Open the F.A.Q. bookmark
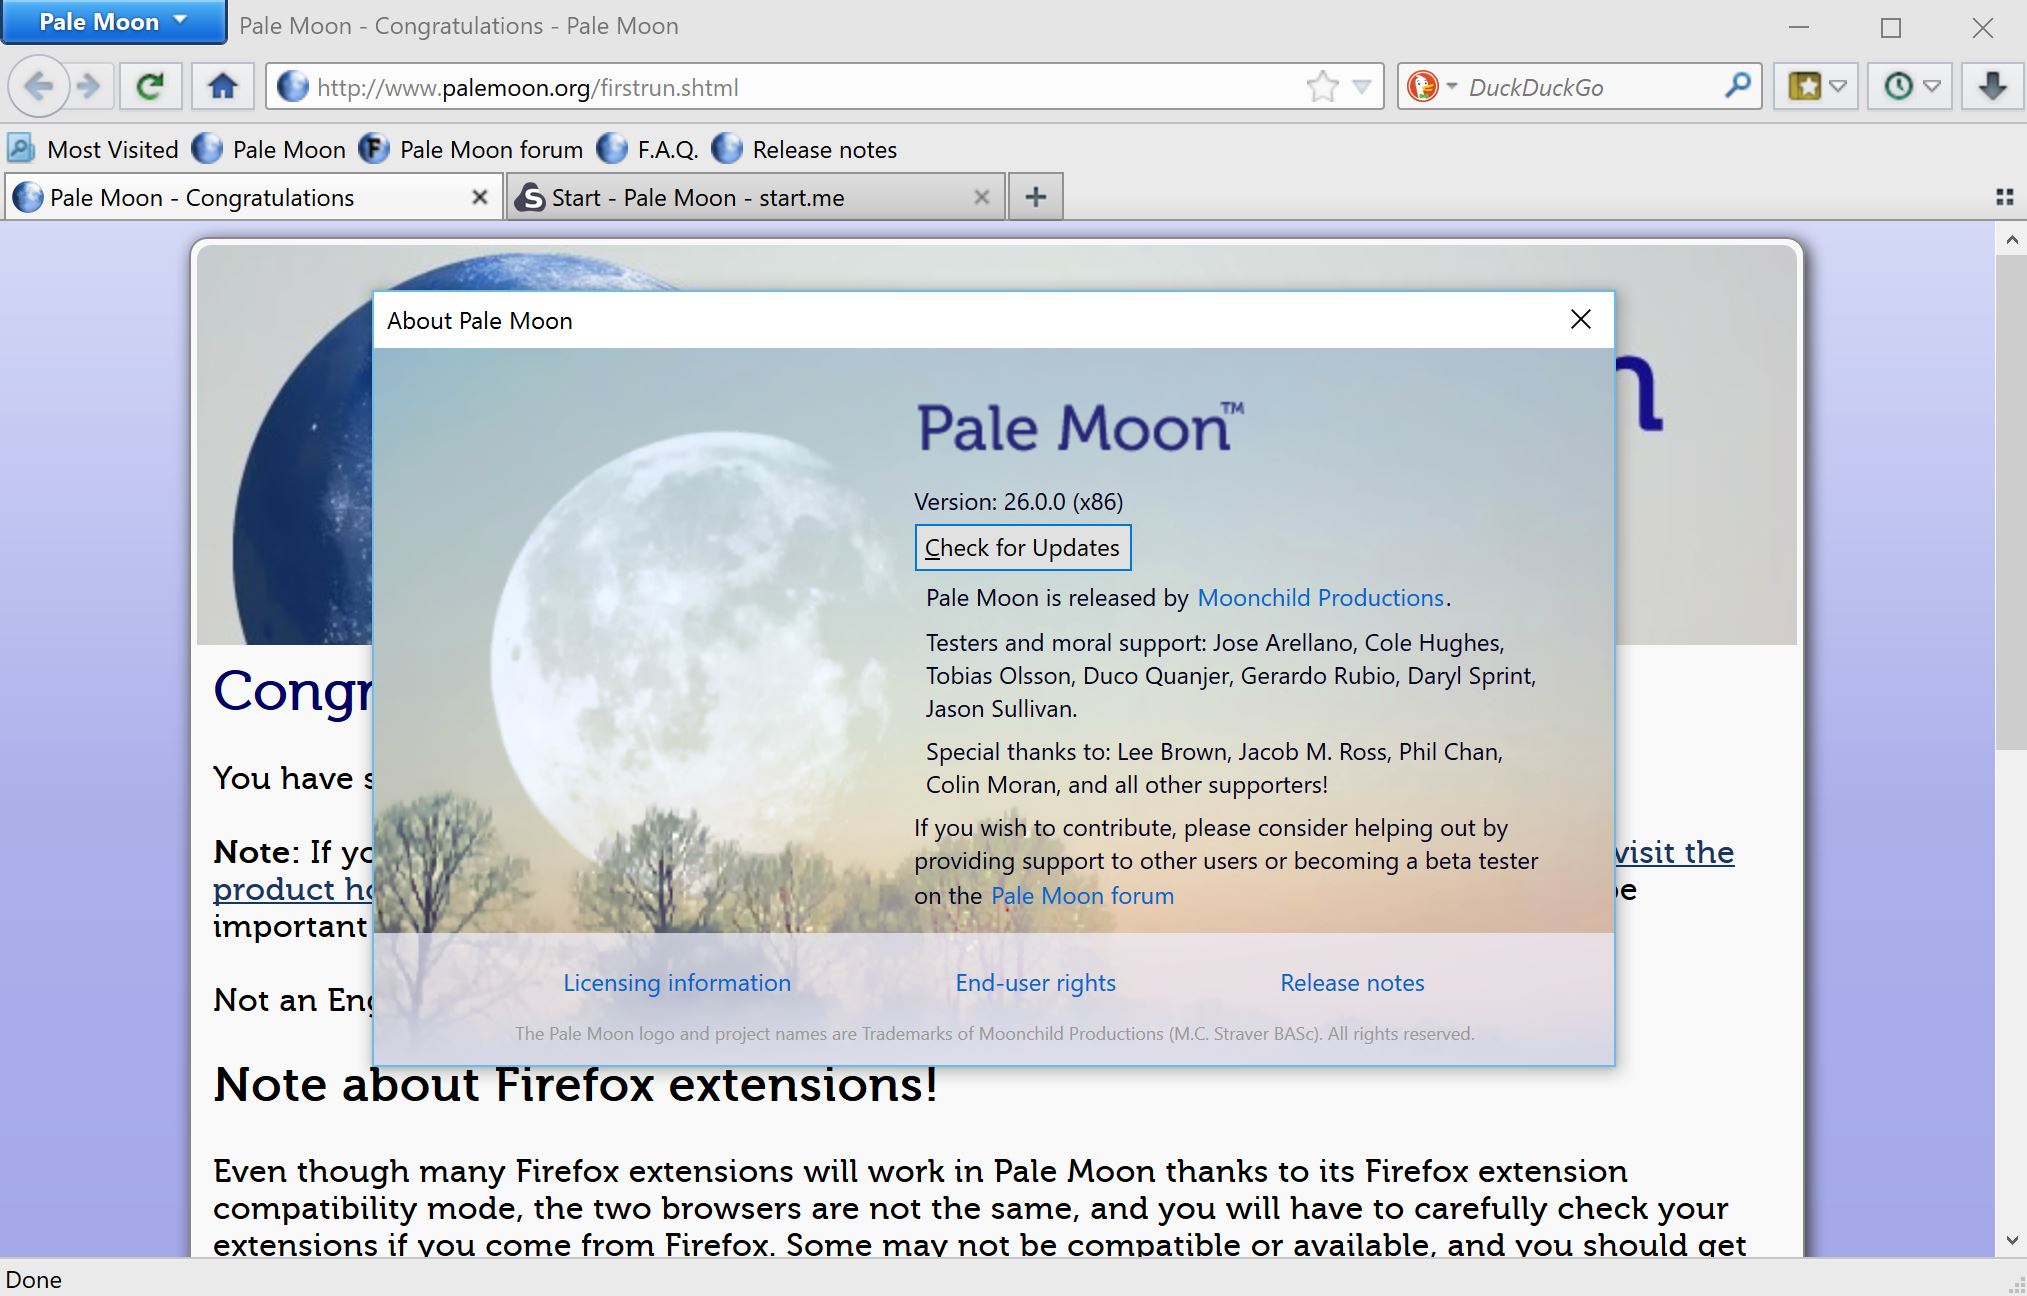 click(x=648, y=149)
